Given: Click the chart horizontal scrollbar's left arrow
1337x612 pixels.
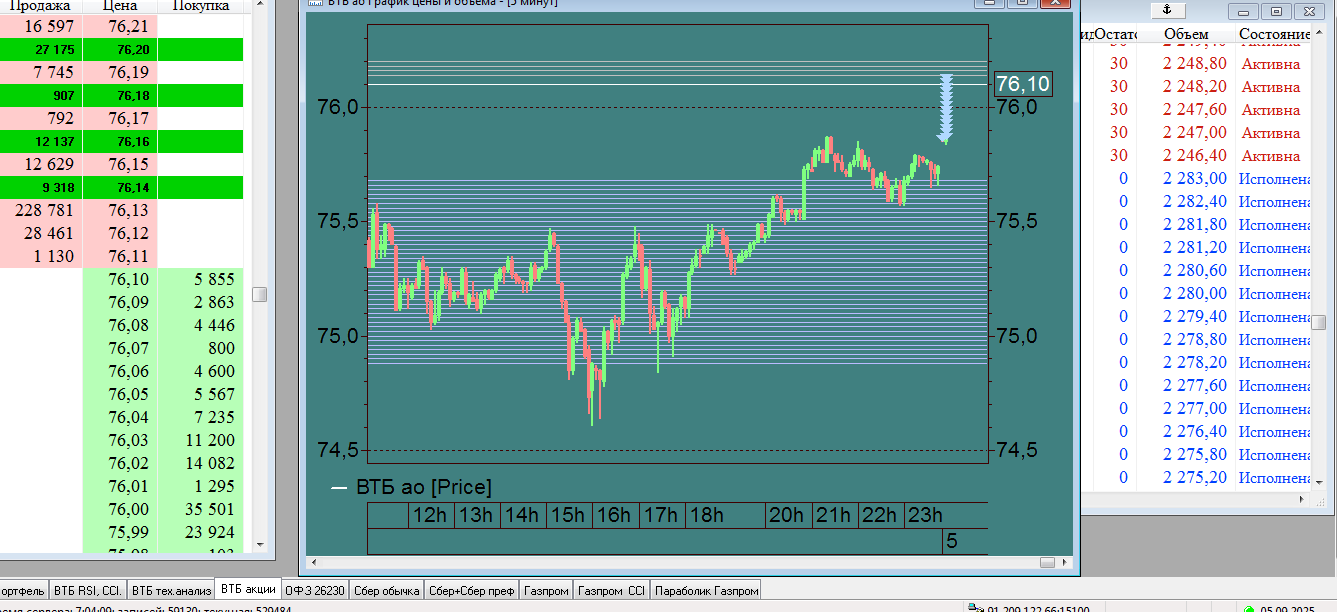Looking at the screenshot, I should coord(312,564).
